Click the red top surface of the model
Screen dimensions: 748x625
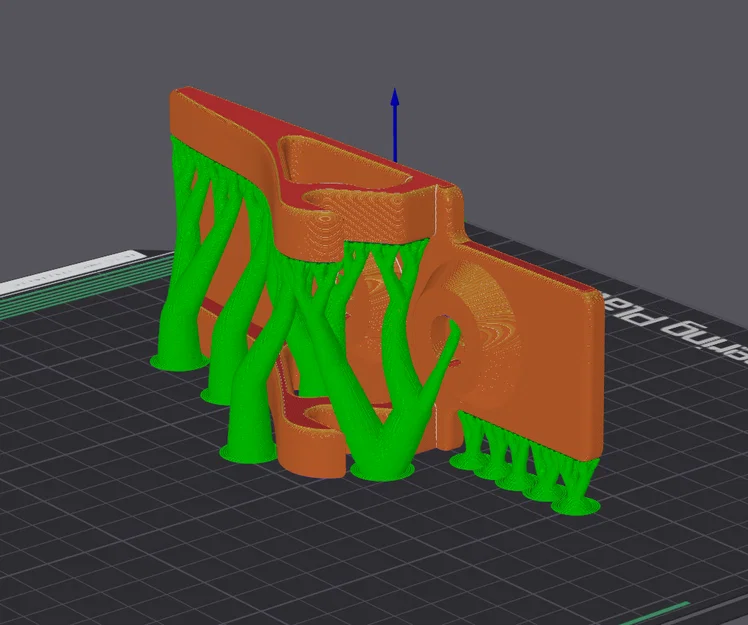pos(267,128)
